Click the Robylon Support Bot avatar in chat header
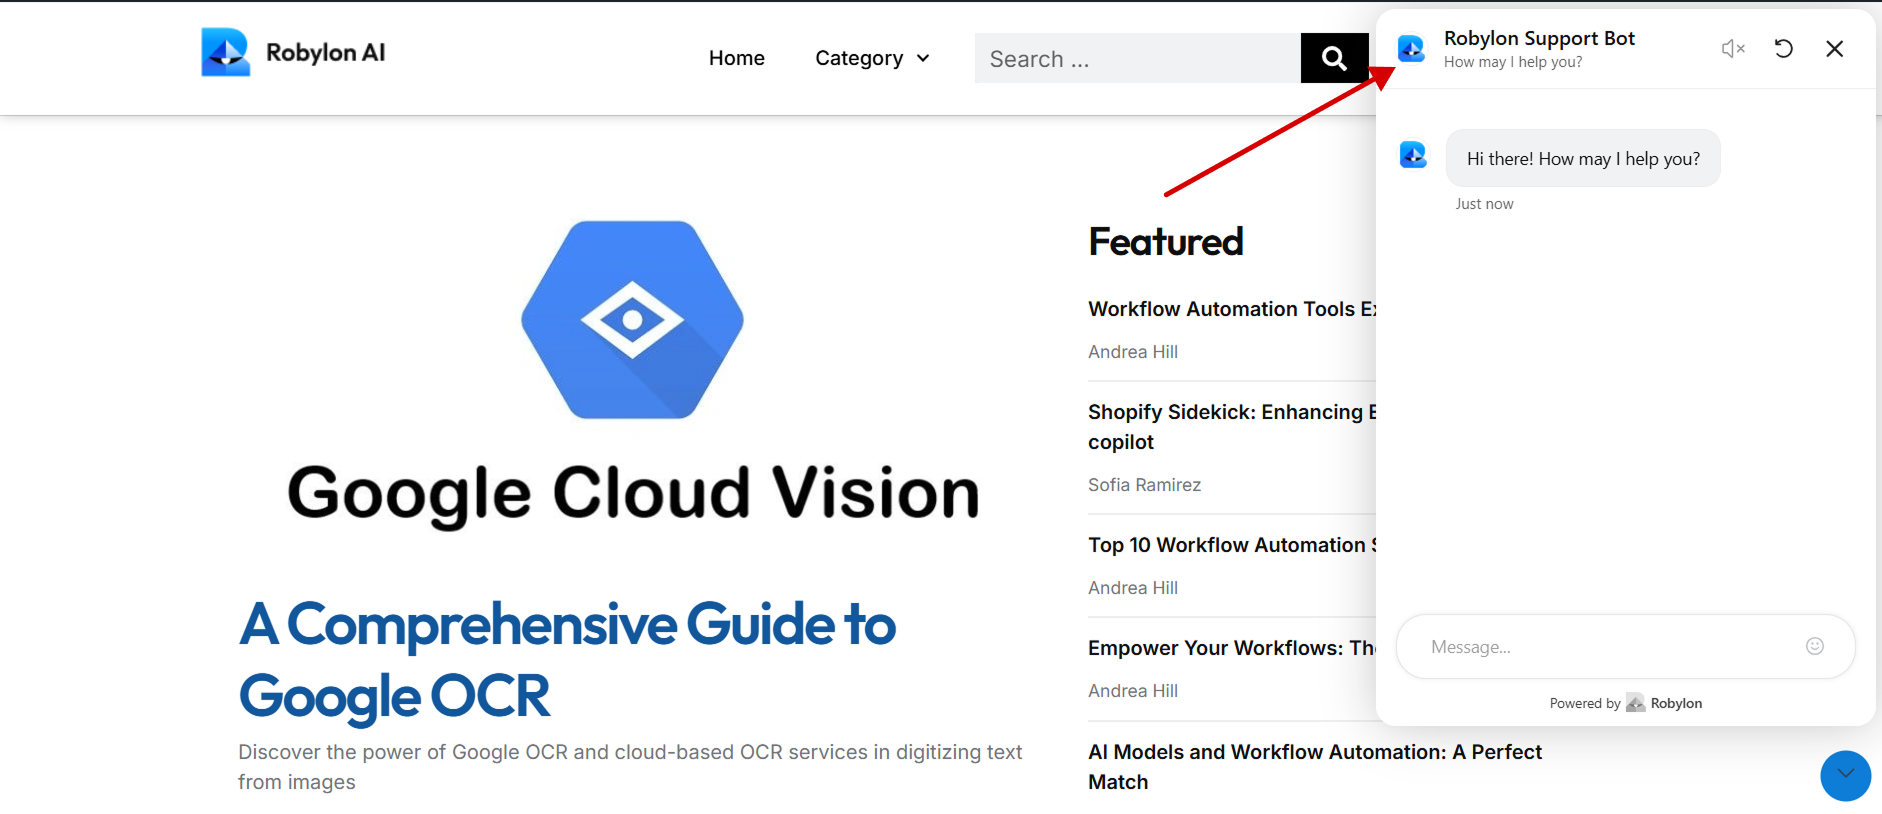Viewport: 1882px width, 814px height. coord(1411,48)
